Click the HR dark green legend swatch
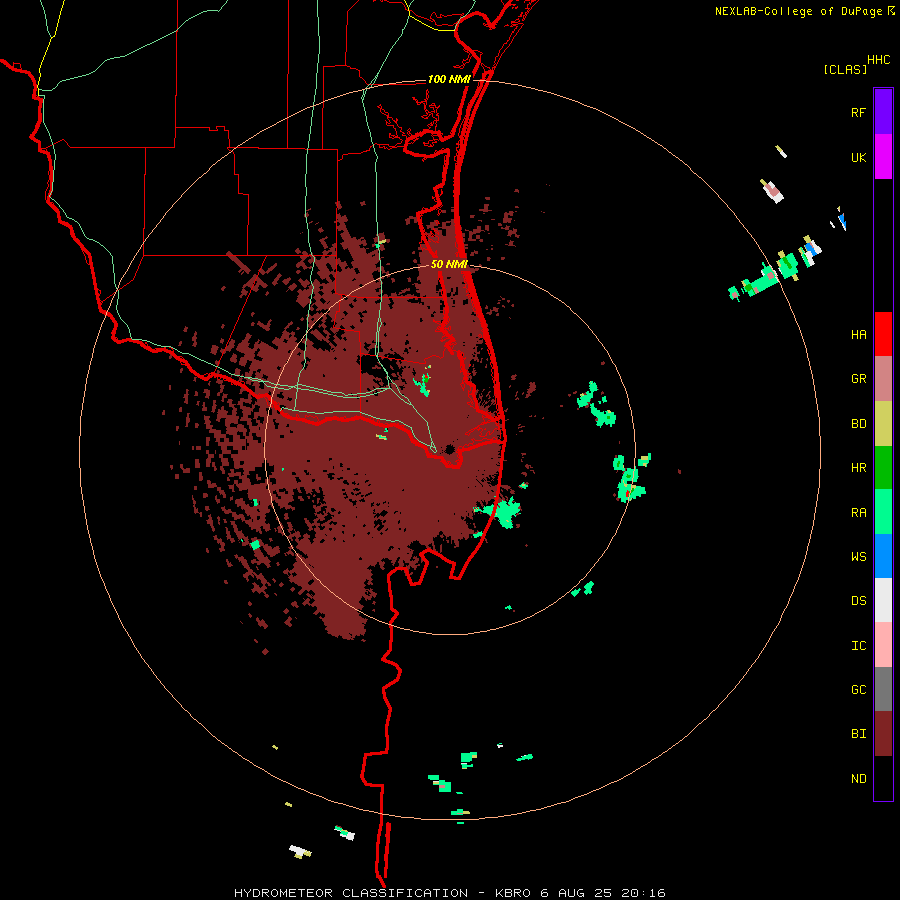Image resolution: width=900 pixels, height=900 pixels. [883, 468]
